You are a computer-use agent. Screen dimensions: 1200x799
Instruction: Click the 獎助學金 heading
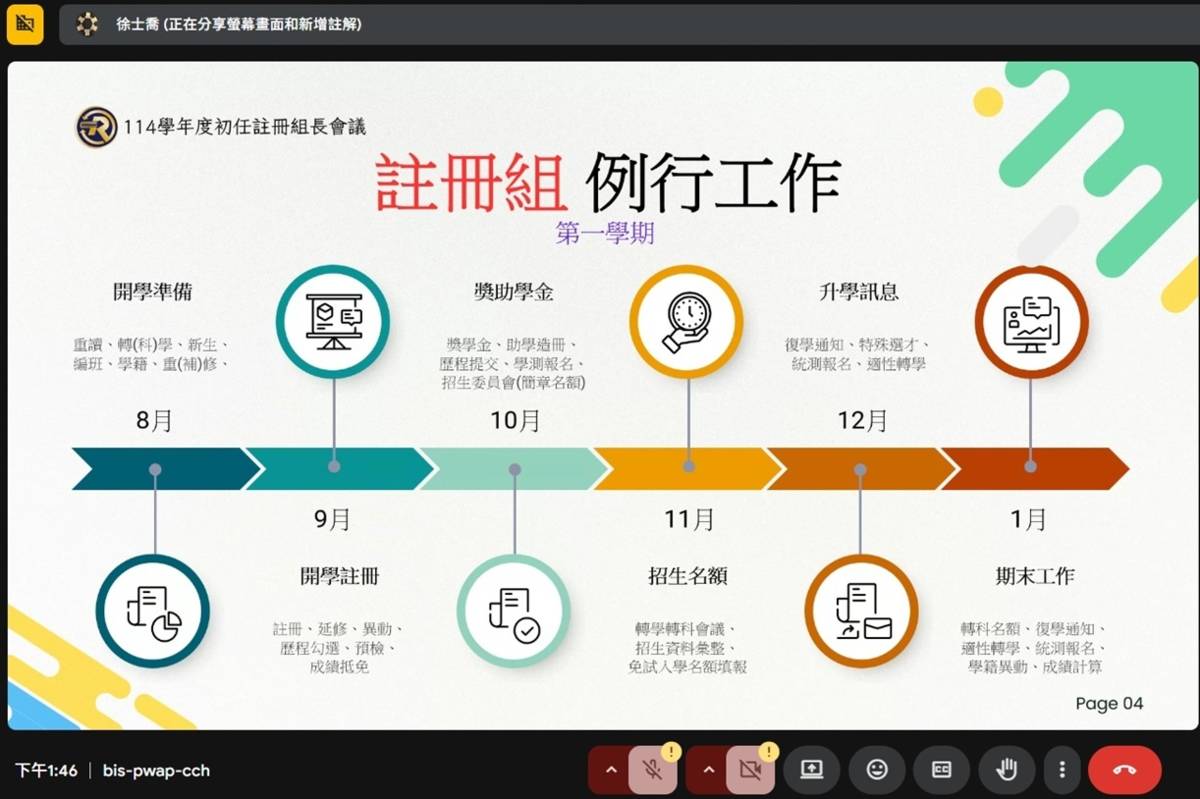click(514, 292)
